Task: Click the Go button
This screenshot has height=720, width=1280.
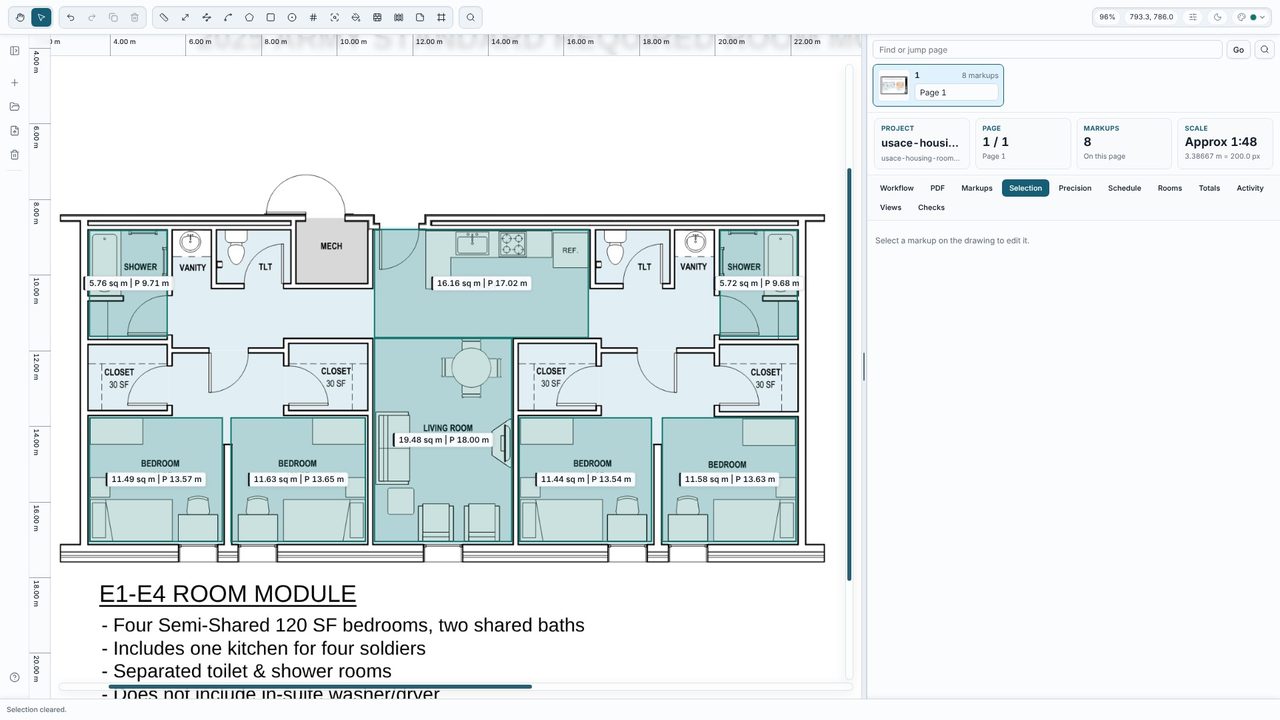Action: point(1238,50)
